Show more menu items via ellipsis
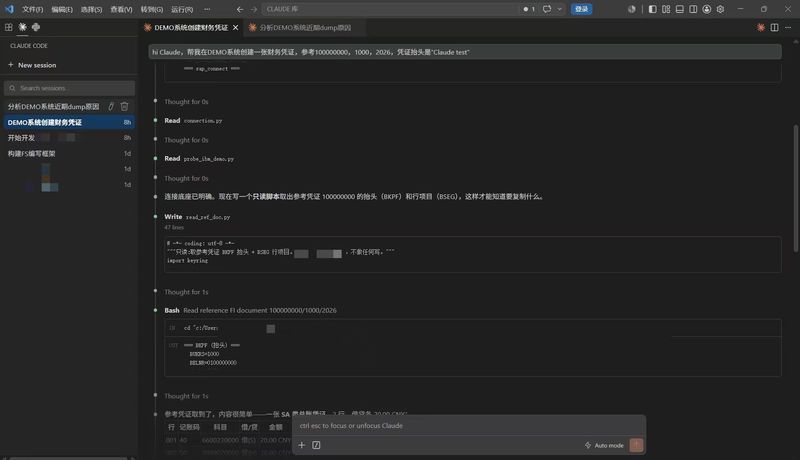This screenshot has width=800, height=460. (207, 9)
